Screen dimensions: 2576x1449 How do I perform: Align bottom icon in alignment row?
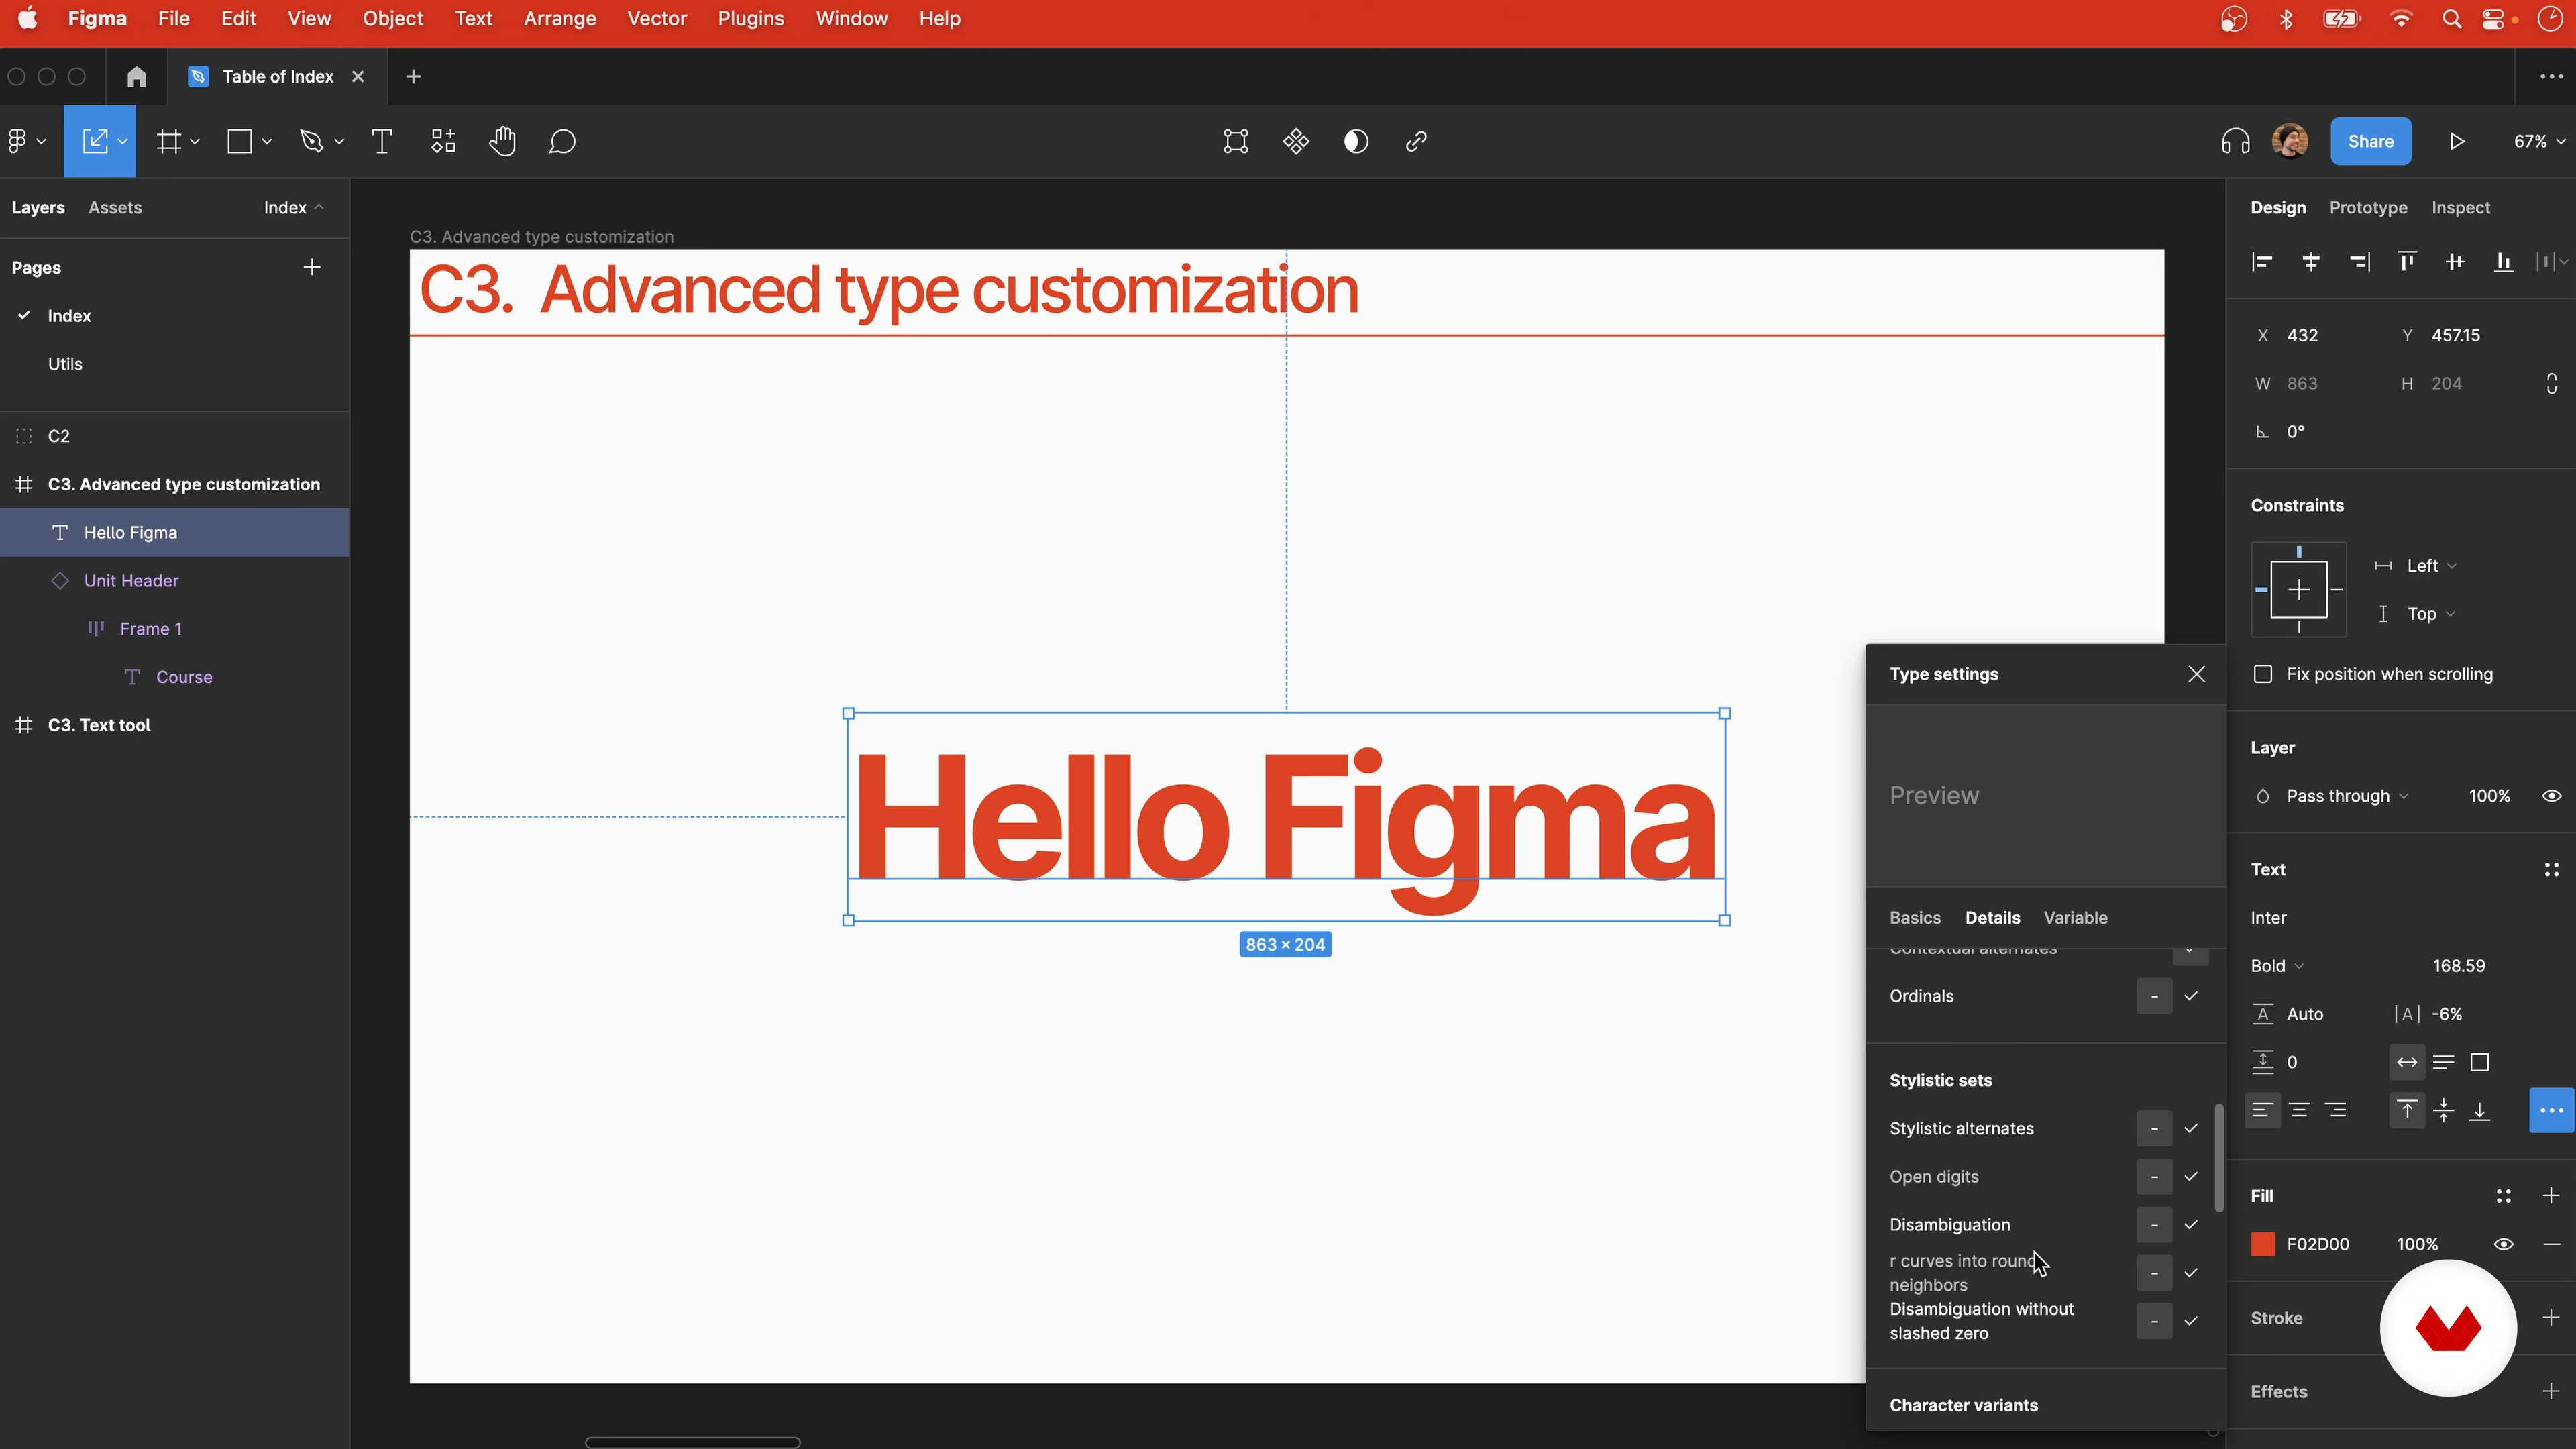pos(2504,262)
